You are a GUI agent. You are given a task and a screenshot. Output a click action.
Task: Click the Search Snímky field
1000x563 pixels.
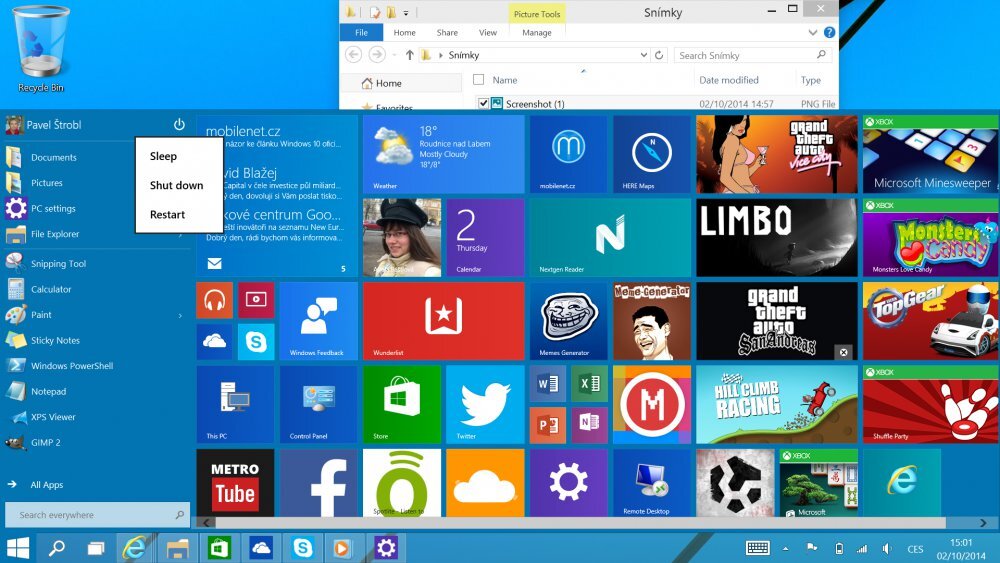(753, 55)
